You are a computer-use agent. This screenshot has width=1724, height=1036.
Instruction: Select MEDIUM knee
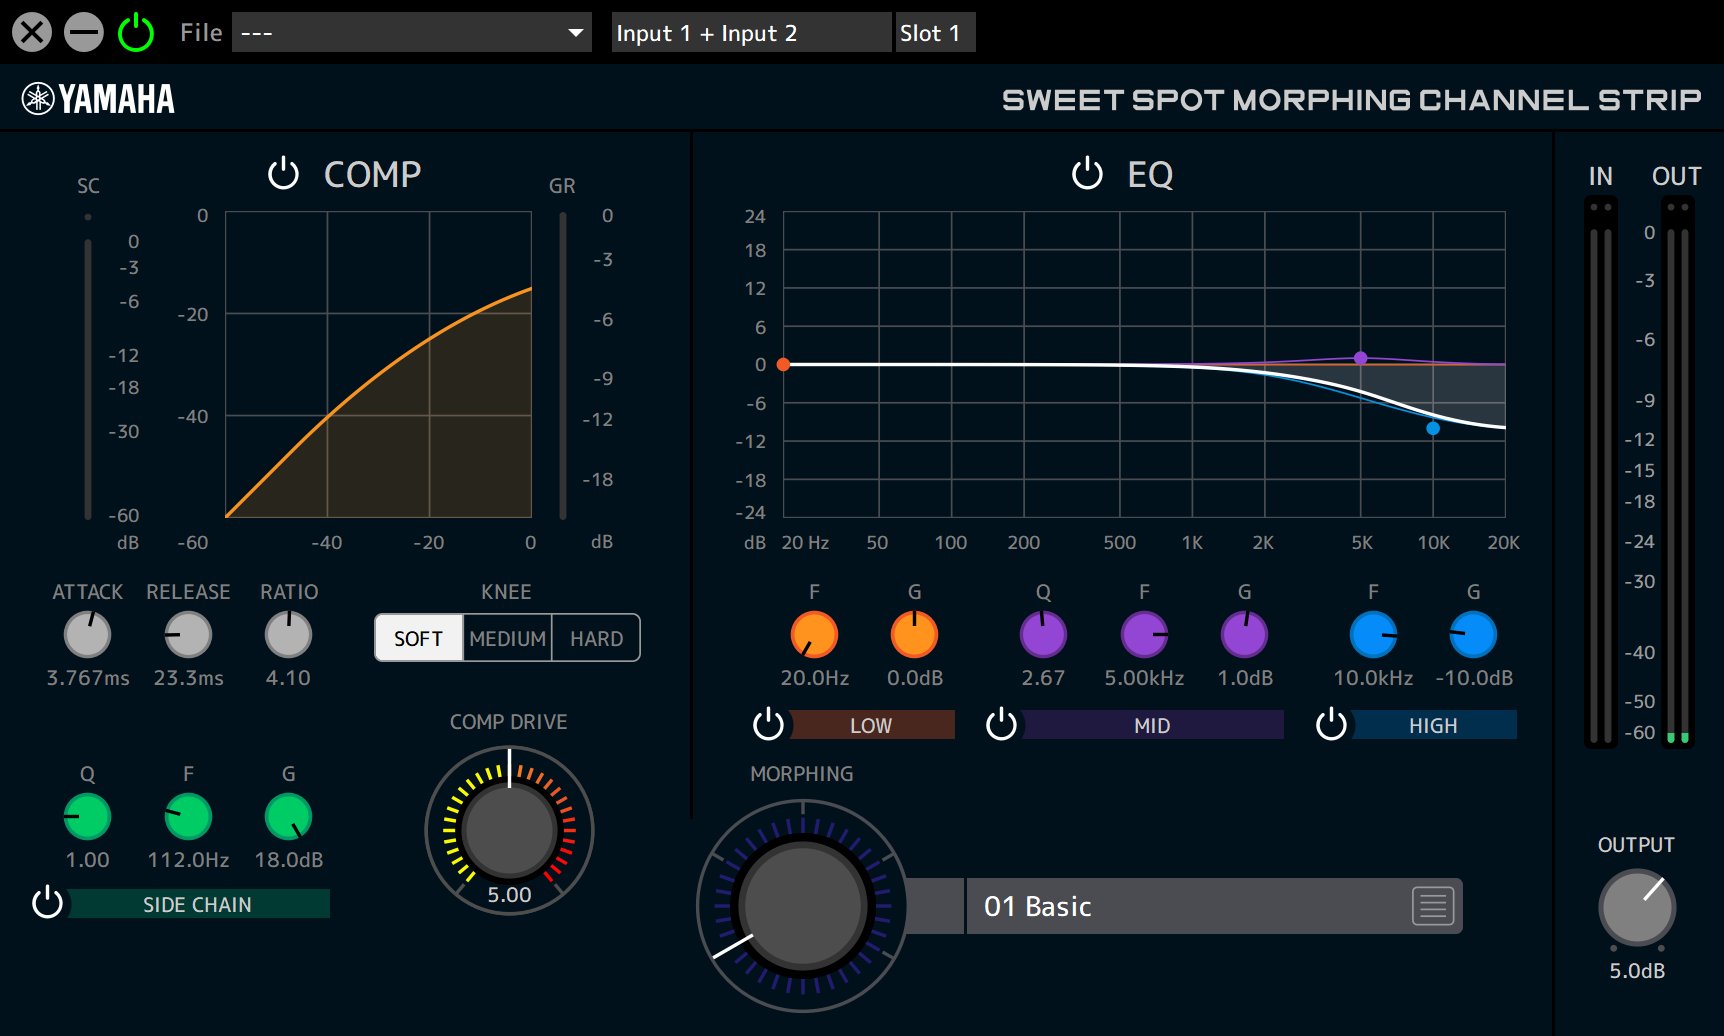click(507, 638)
